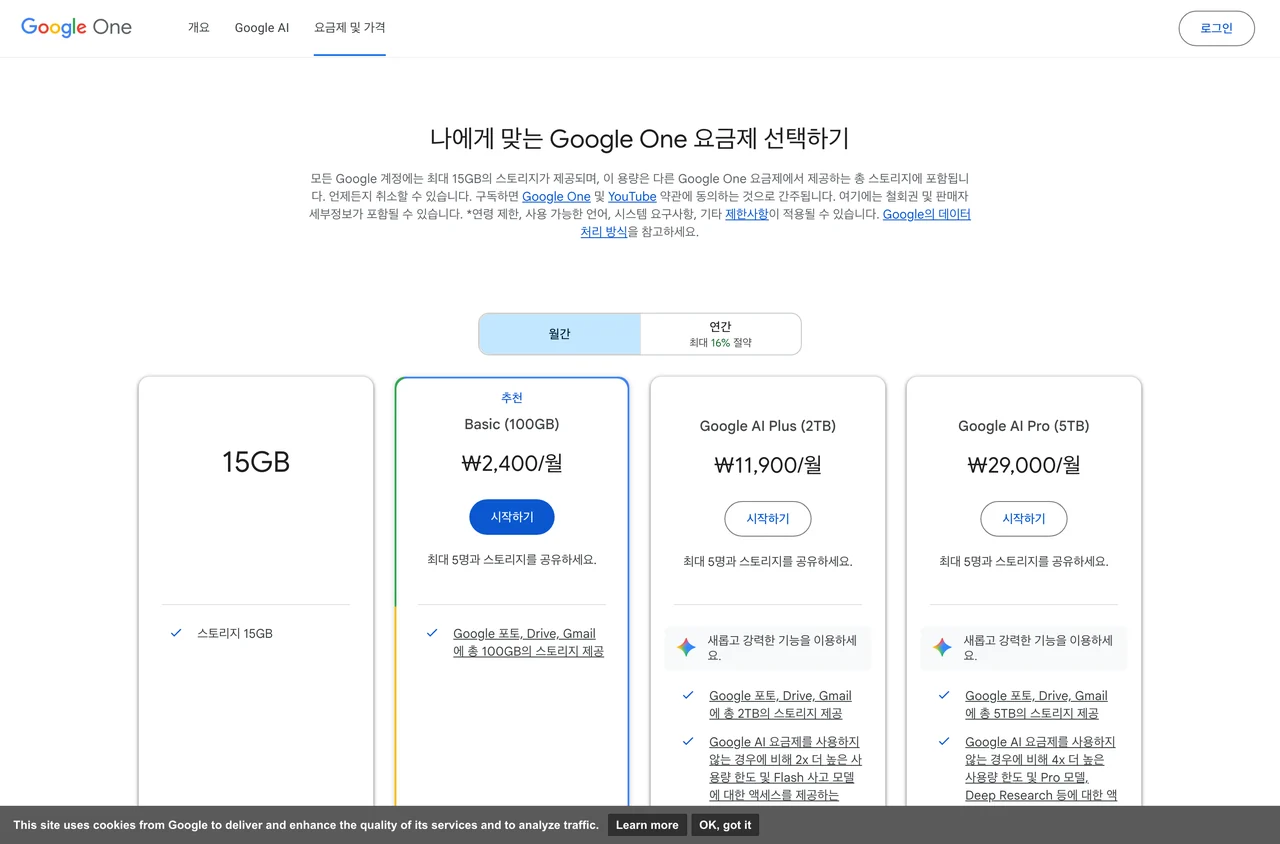Click the 15GB free plan heading

[256, 462]
